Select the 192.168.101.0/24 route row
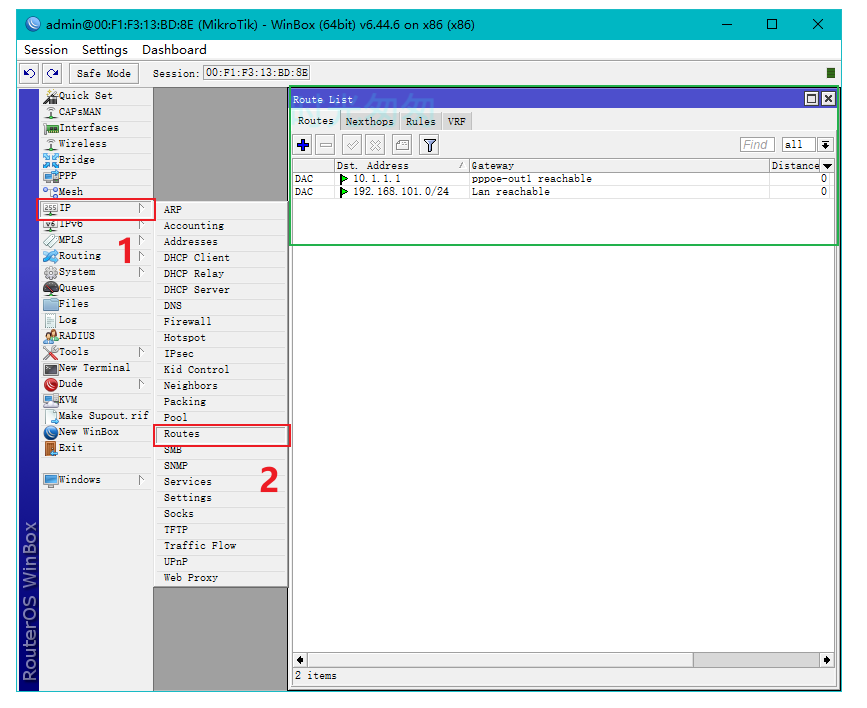 coord(561,191)
